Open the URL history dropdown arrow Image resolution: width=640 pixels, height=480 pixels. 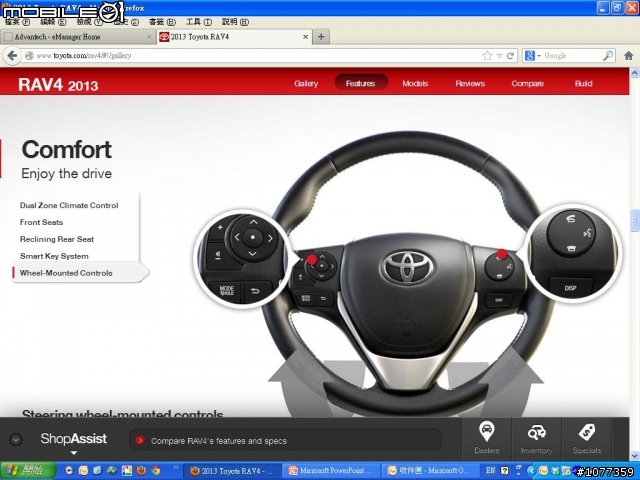[499, 56]
